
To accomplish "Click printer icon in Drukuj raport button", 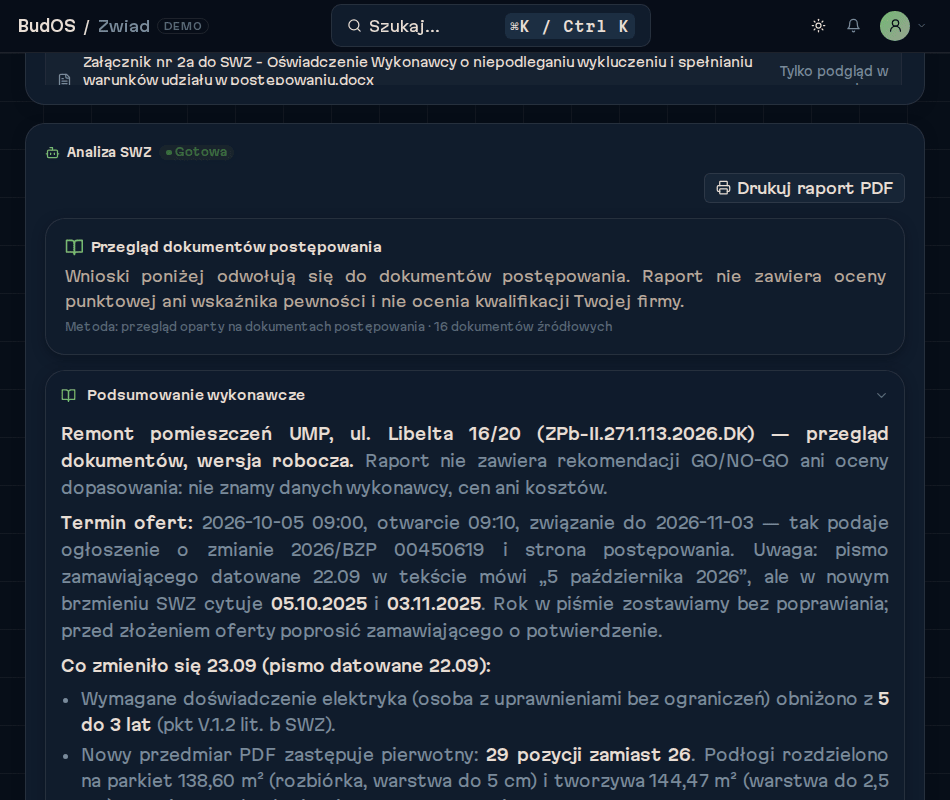I will point(723,188).
